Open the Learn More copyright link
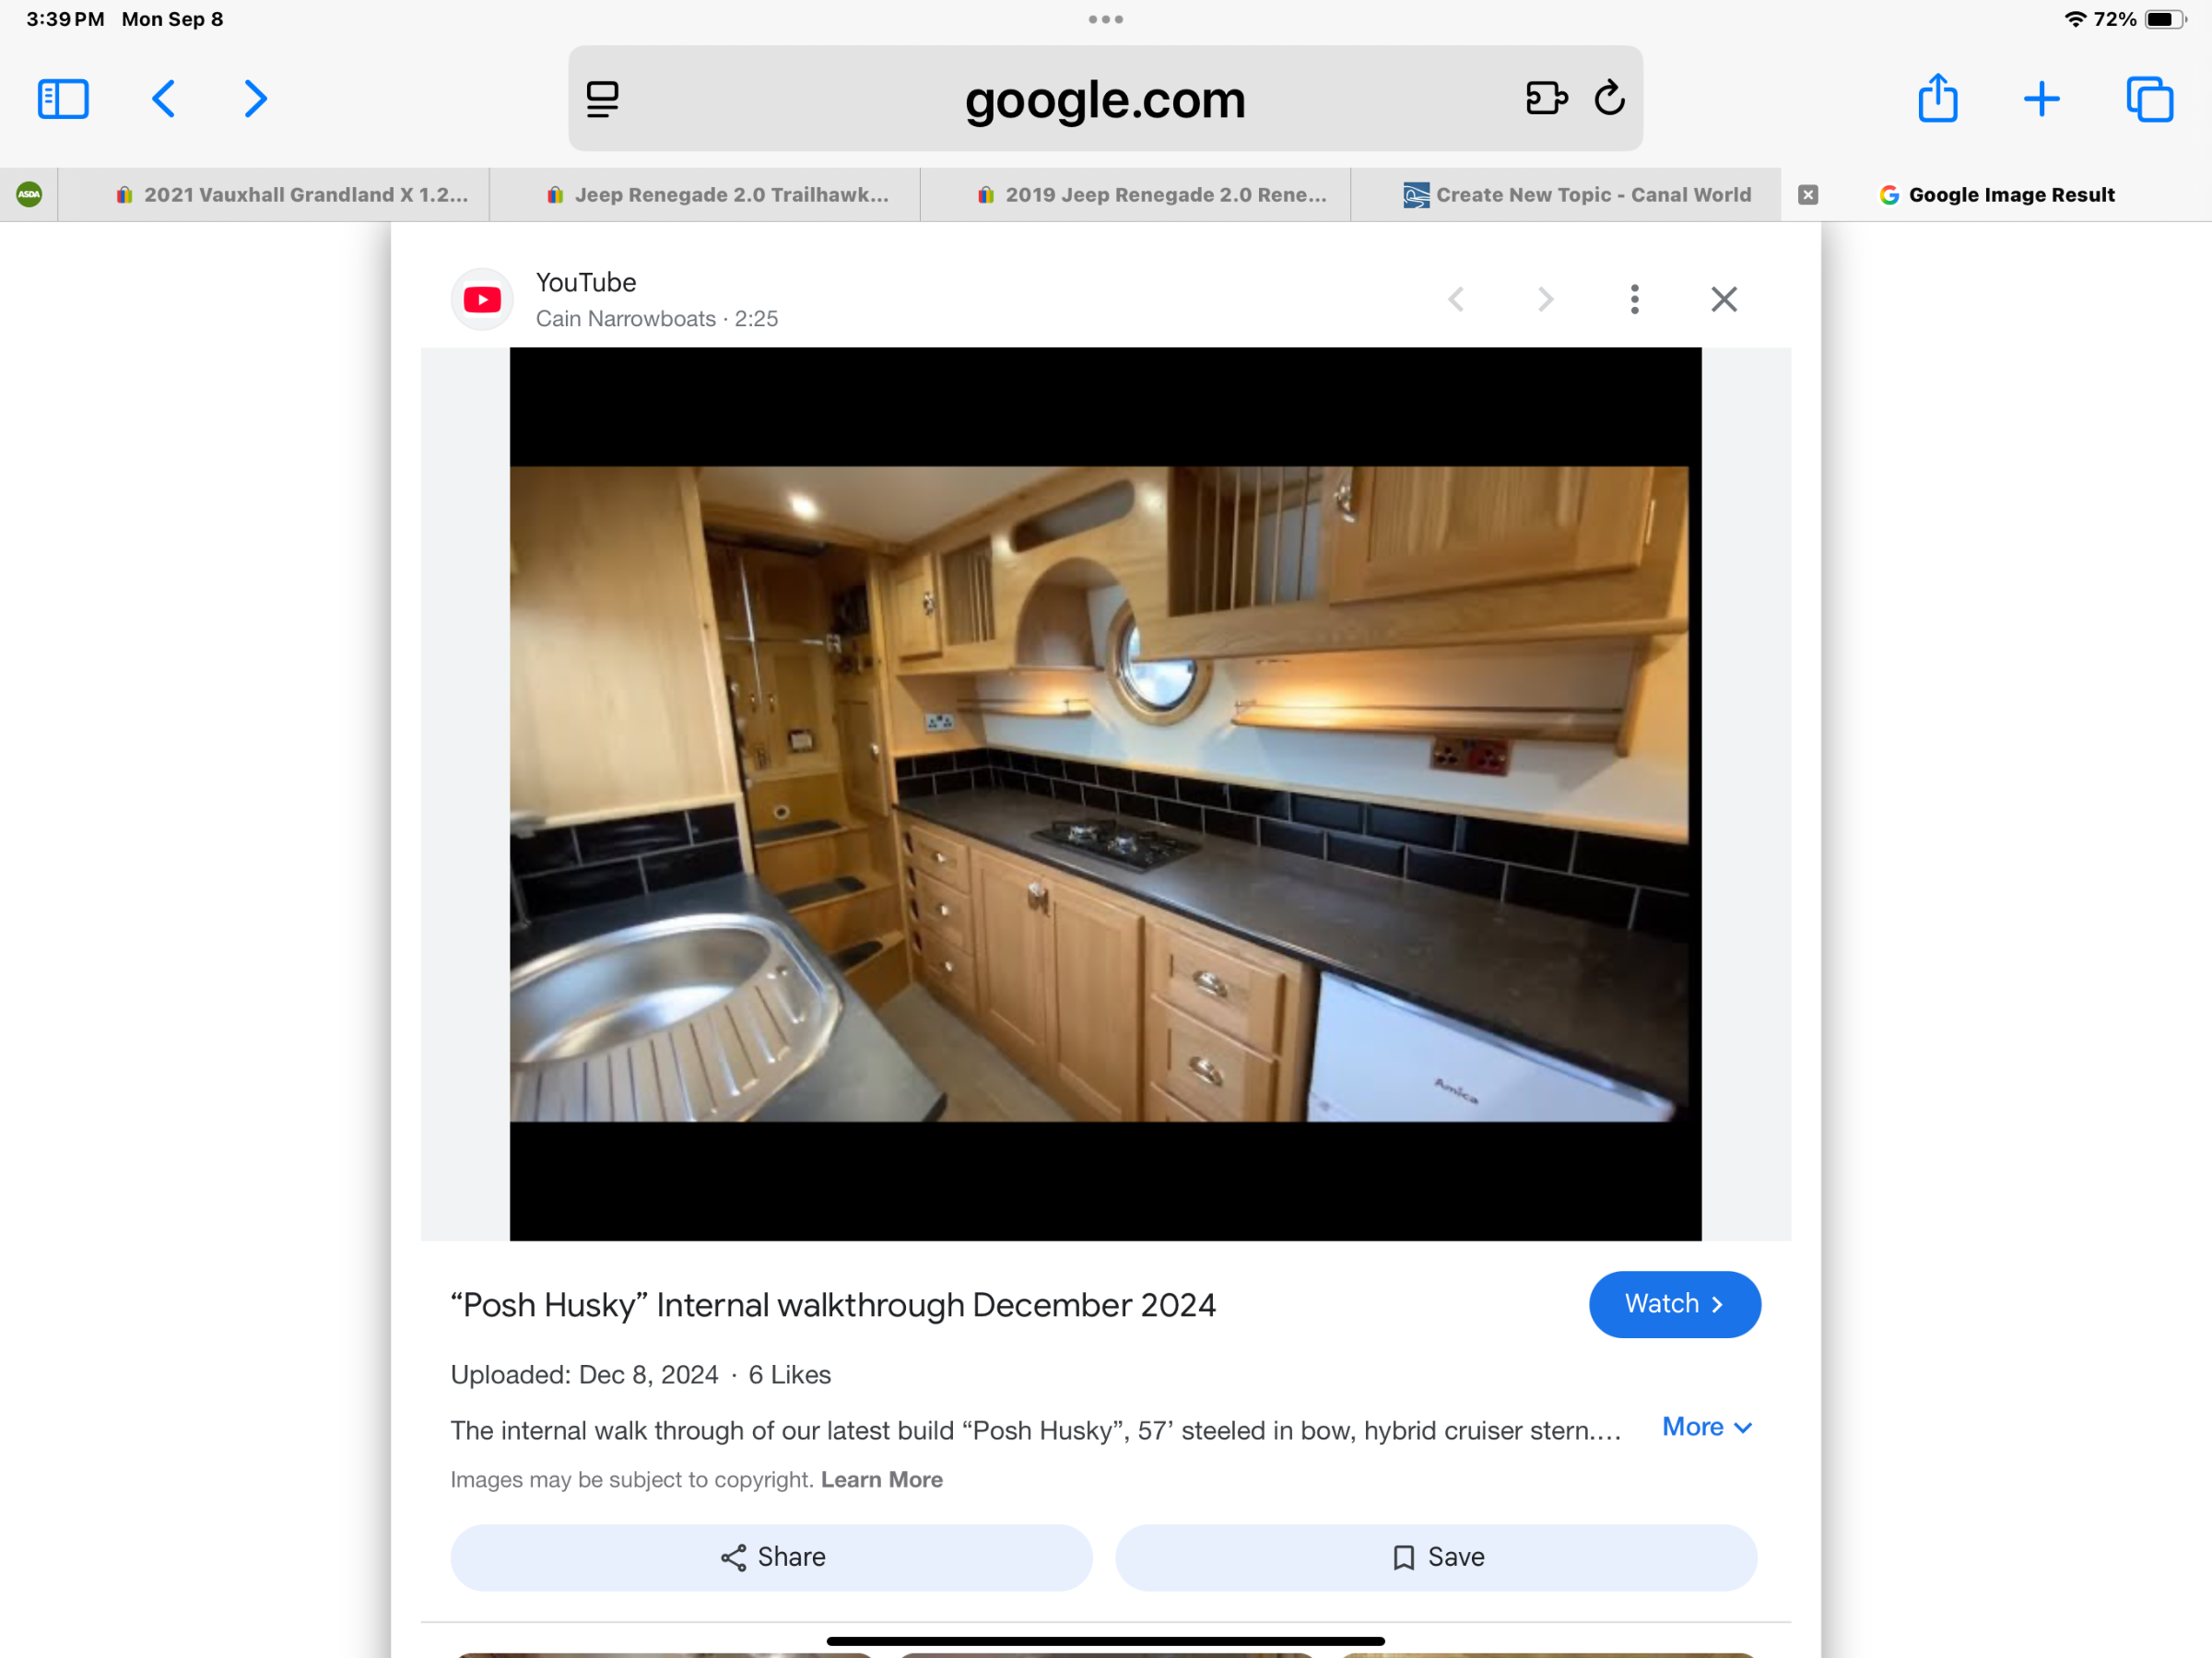2212x1658 pixels. pos(881,1479)
